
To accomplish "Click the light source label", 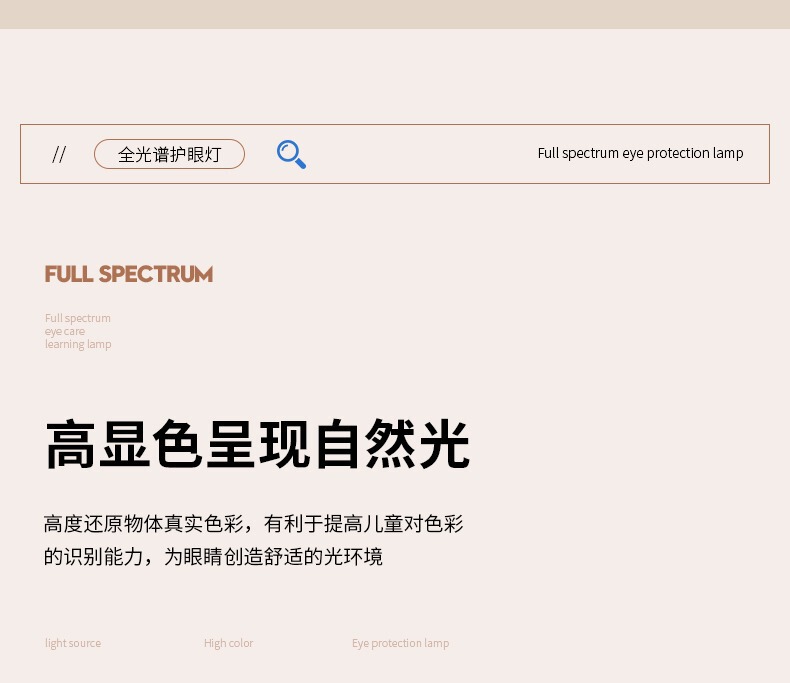I will pos(73,643).
